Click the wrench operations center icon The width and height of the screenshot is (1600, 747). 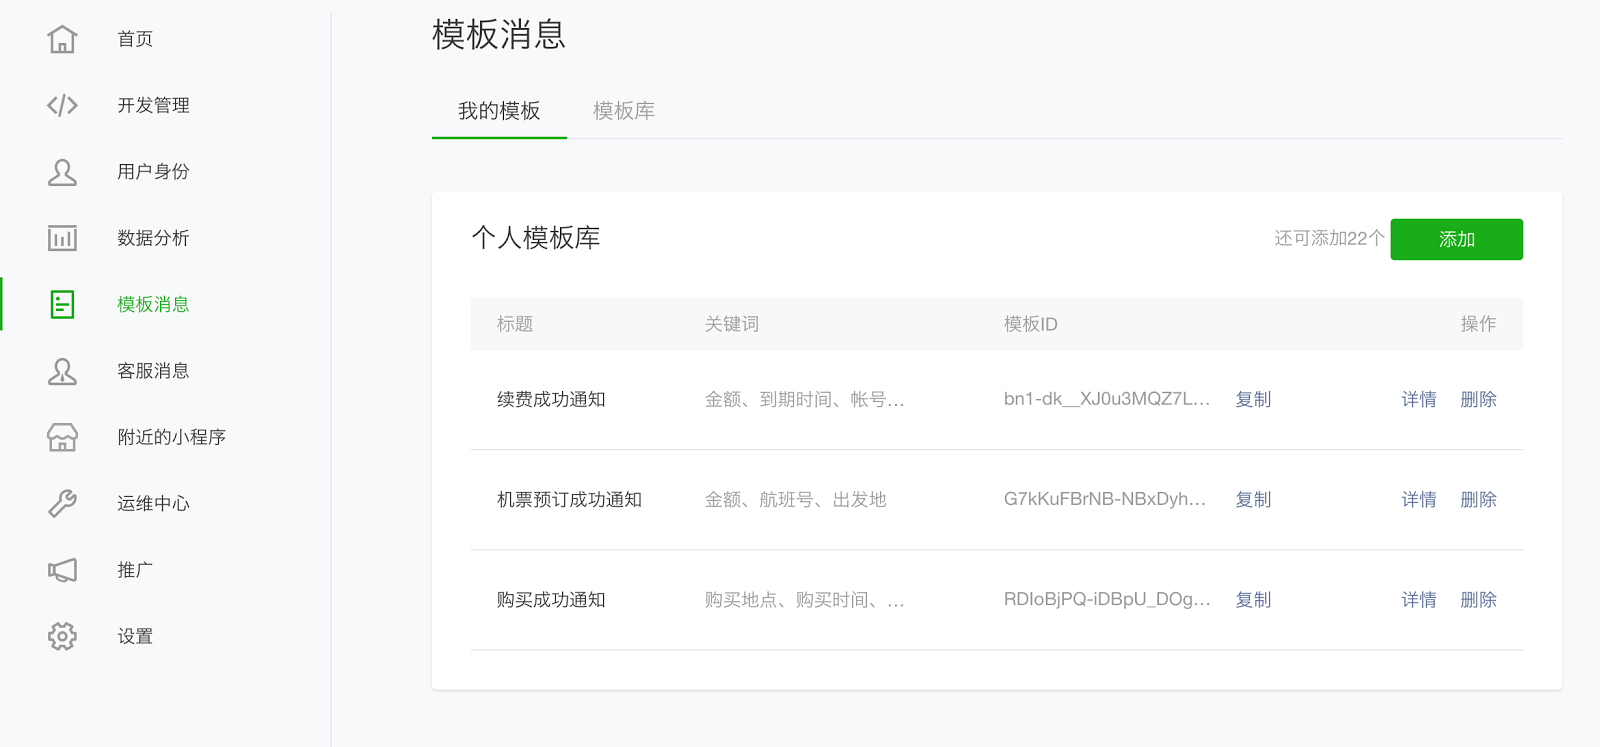coord(62,503)
